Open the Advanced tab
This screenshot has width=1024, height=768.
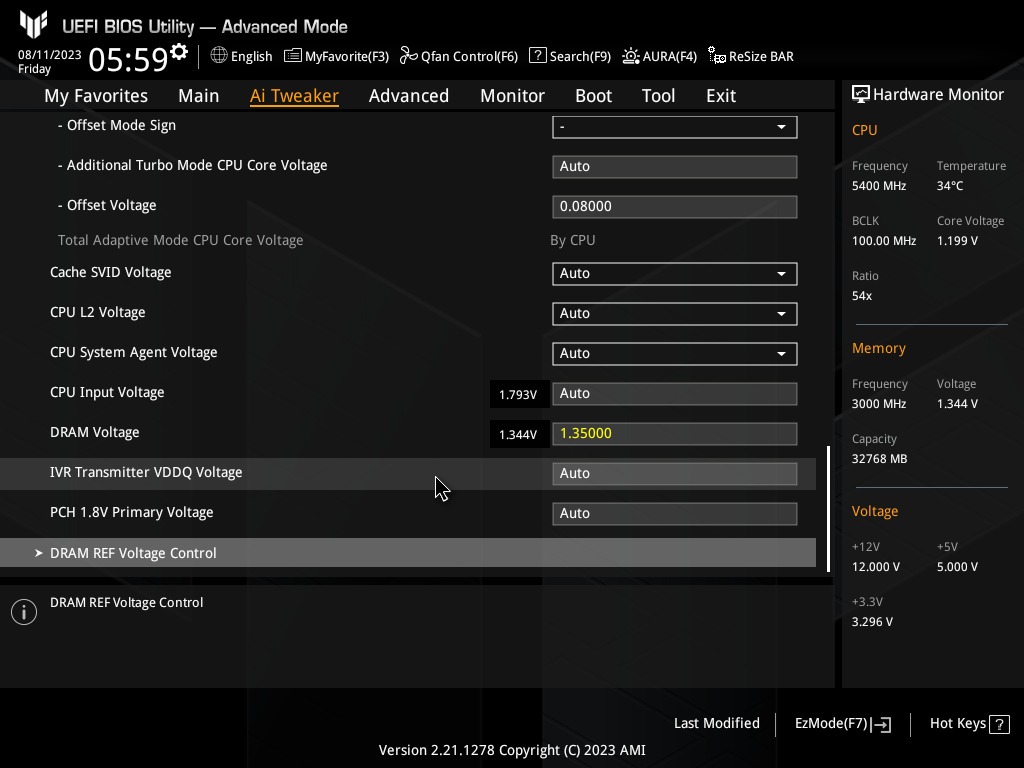(x=409, y=95)
